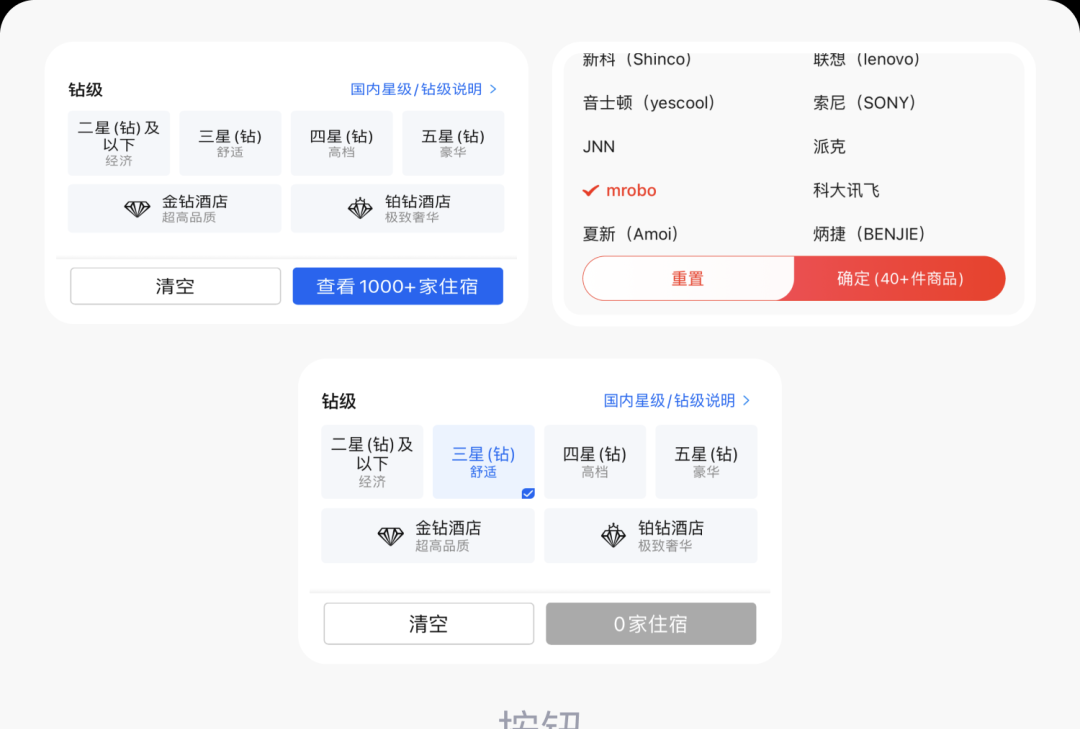This screenshot has width=1080, height=729.
Task: Select brand JNN
Action: pos(599,147)
